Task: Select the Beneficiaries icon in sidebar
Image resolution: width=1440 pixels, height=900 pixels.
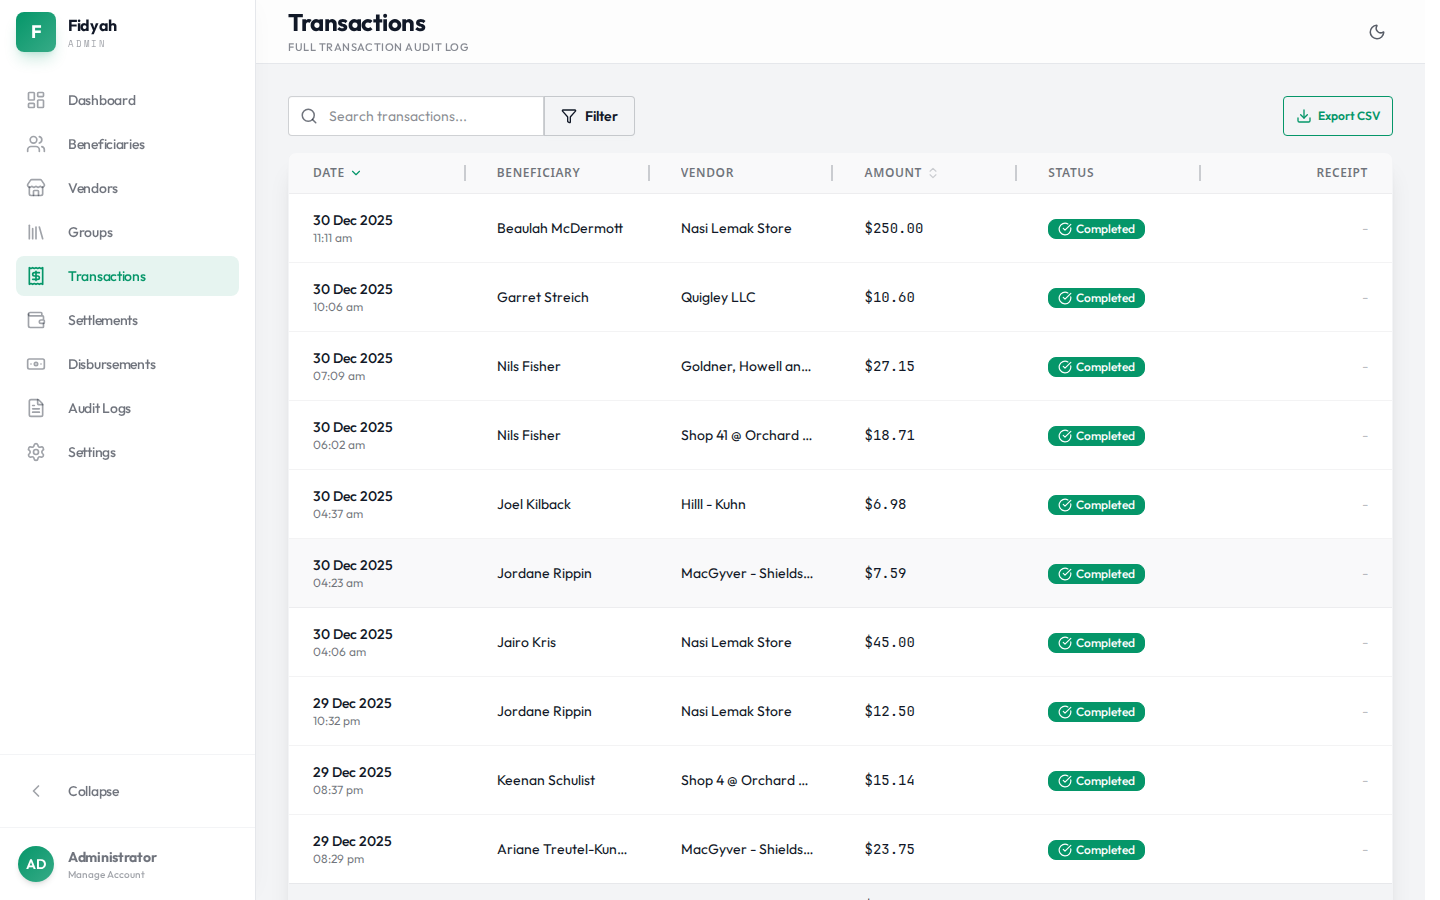Action: pyautogui.click(x=36, y=144)
